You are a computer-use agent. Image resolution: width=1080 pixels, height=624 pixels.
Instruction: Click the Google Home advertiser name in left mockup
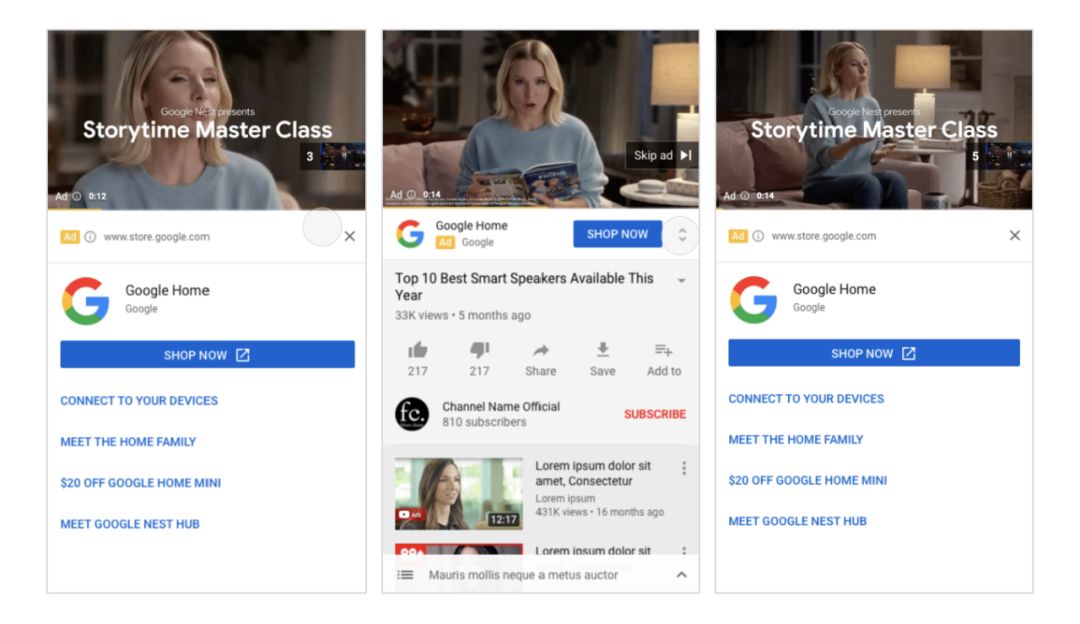pos(167,291)
